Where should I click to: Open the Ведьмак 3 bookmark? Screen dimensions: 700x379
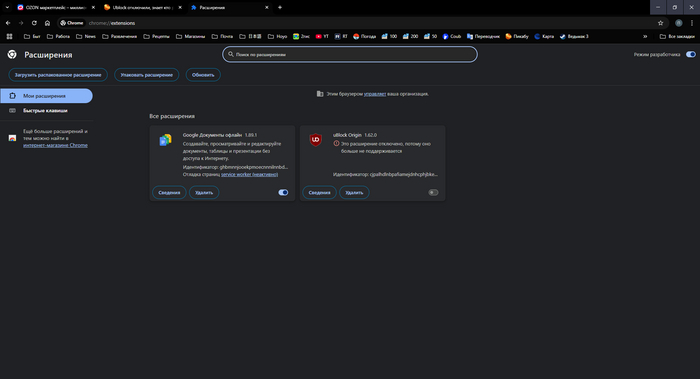point(574,37)
